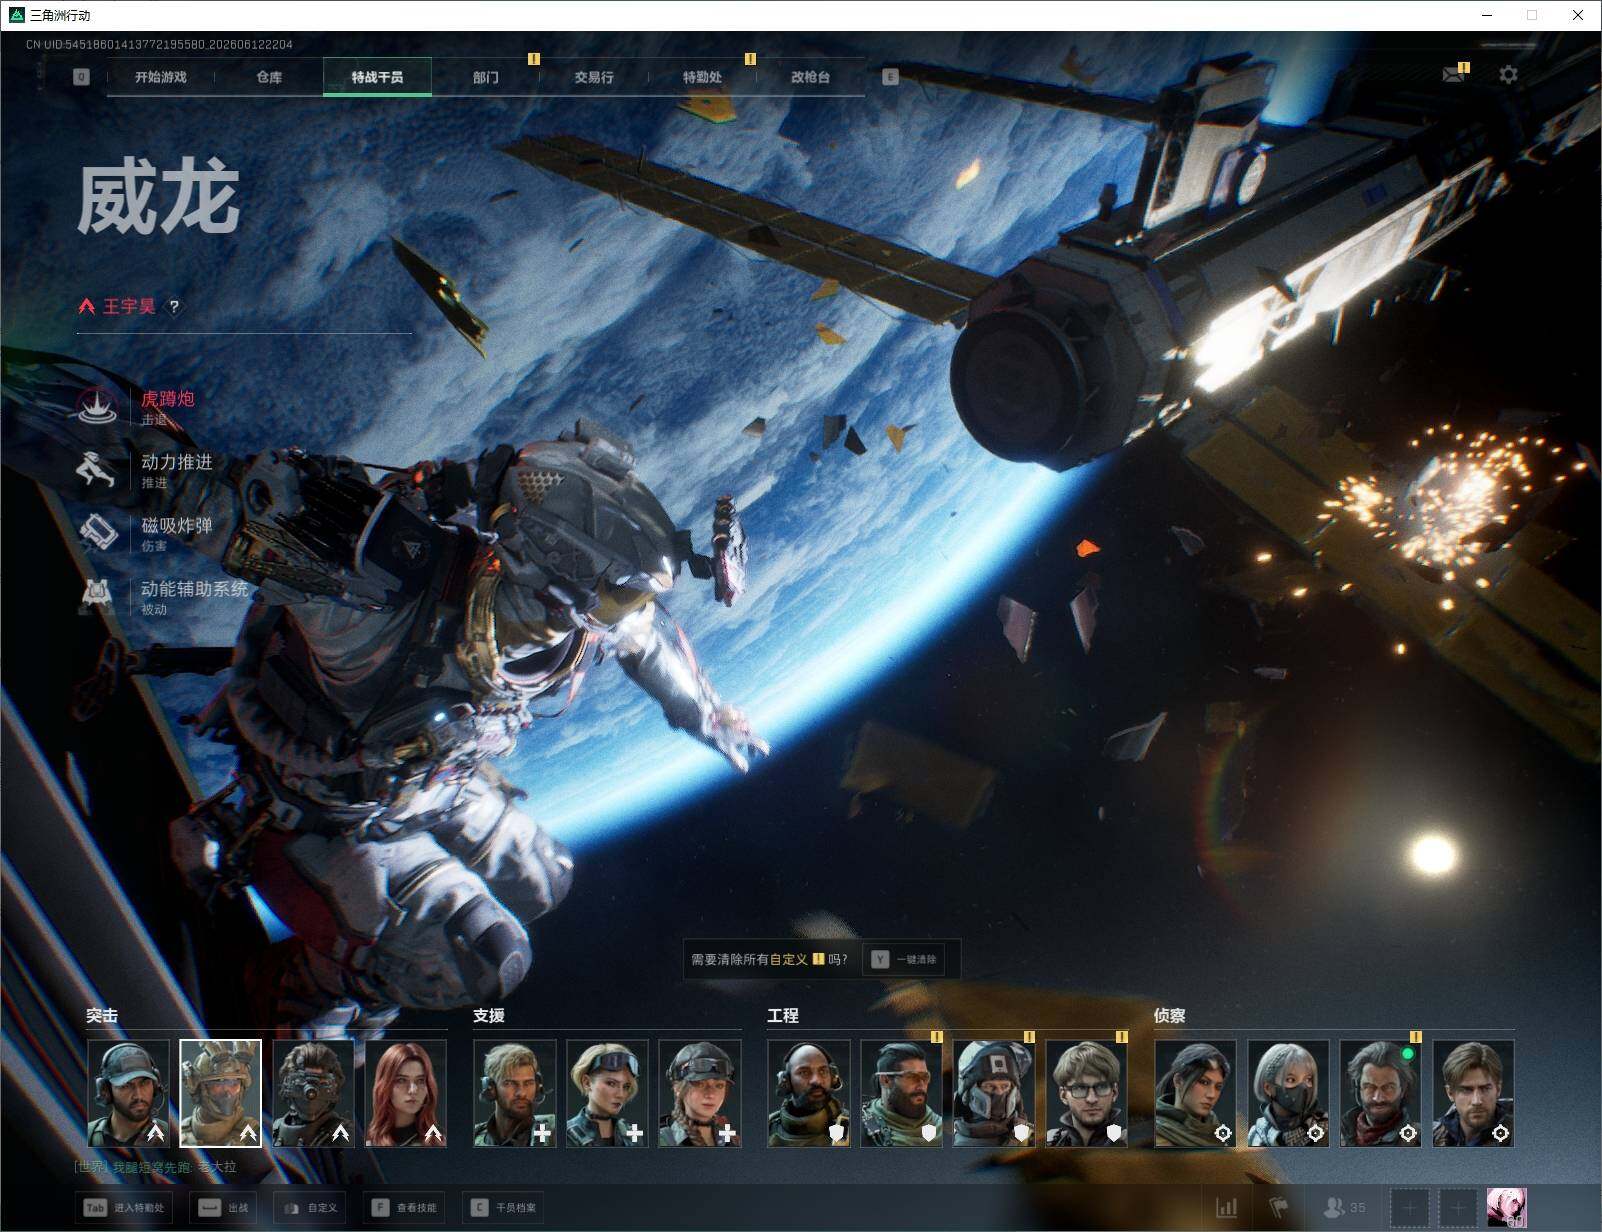Click the 突击 assault category heading
The width and height of the screenshot is (1602, 1232).
pos(102,1016)
